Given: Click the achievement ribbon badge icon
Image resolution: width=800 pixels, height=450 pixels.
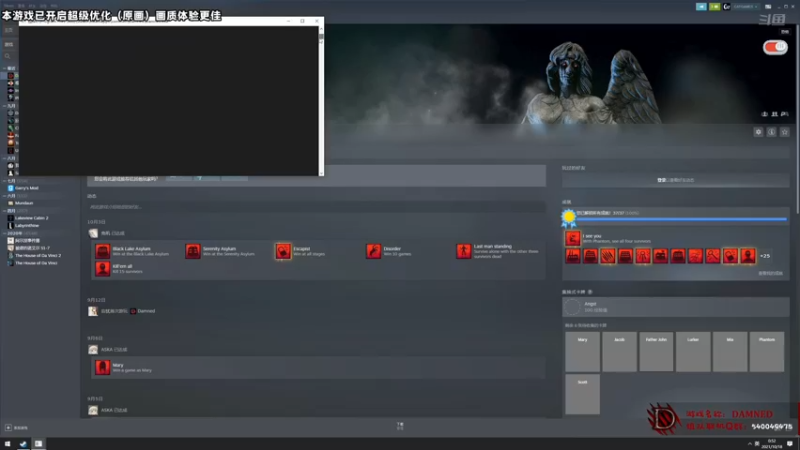Looking at the screenshot, I should pyautogui.click(x=569, y=217).
